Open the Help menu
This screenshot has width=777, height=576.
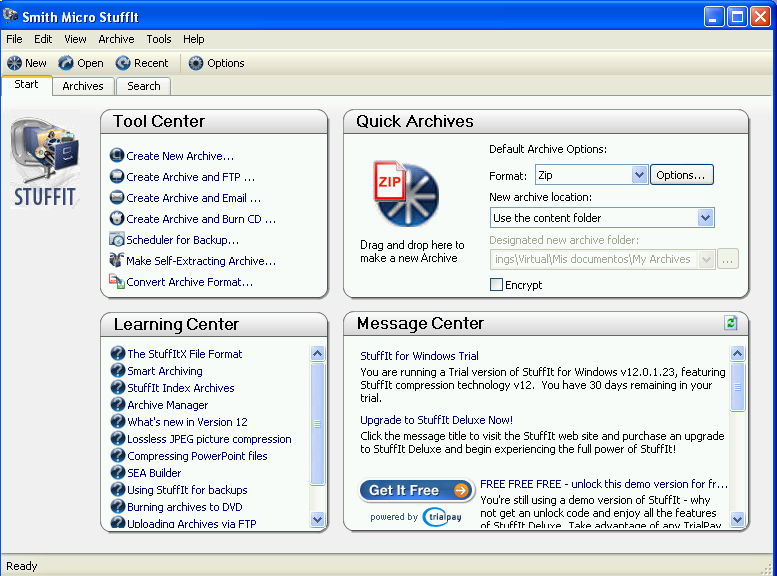194,39
